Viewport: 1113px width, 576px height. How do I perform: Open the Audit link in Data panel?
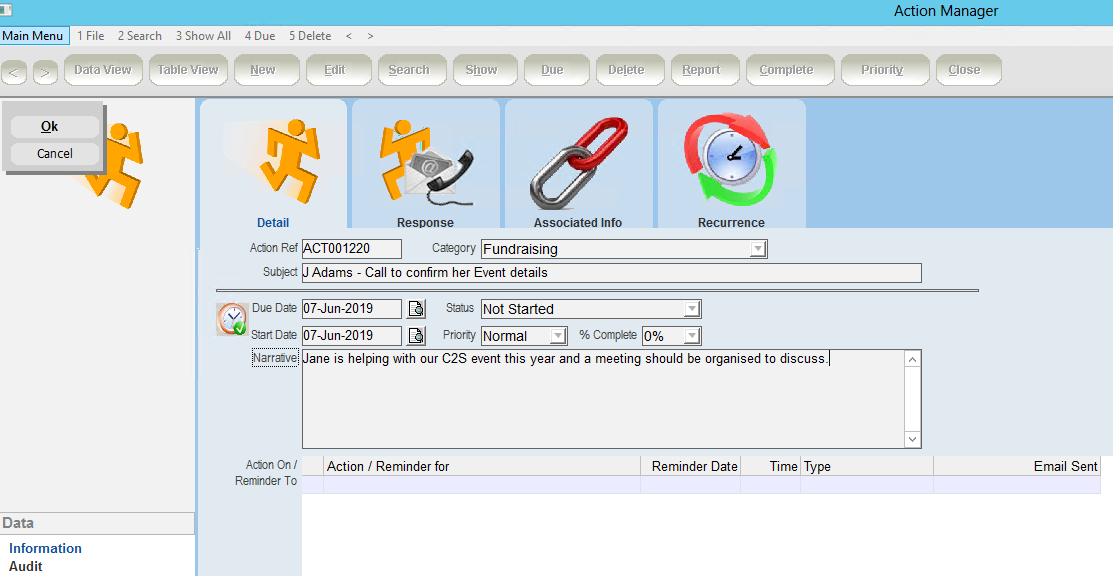point(26,566)
